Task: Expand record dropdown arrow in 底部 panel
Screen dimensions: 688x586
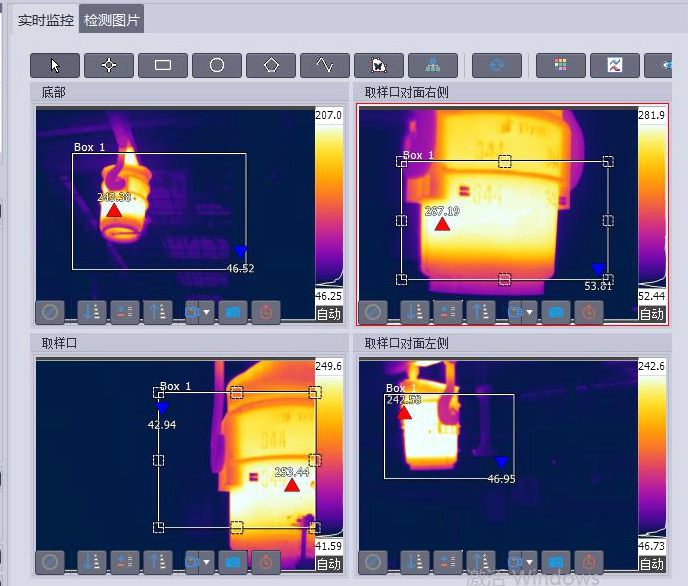Action: [x=207, y=312]
